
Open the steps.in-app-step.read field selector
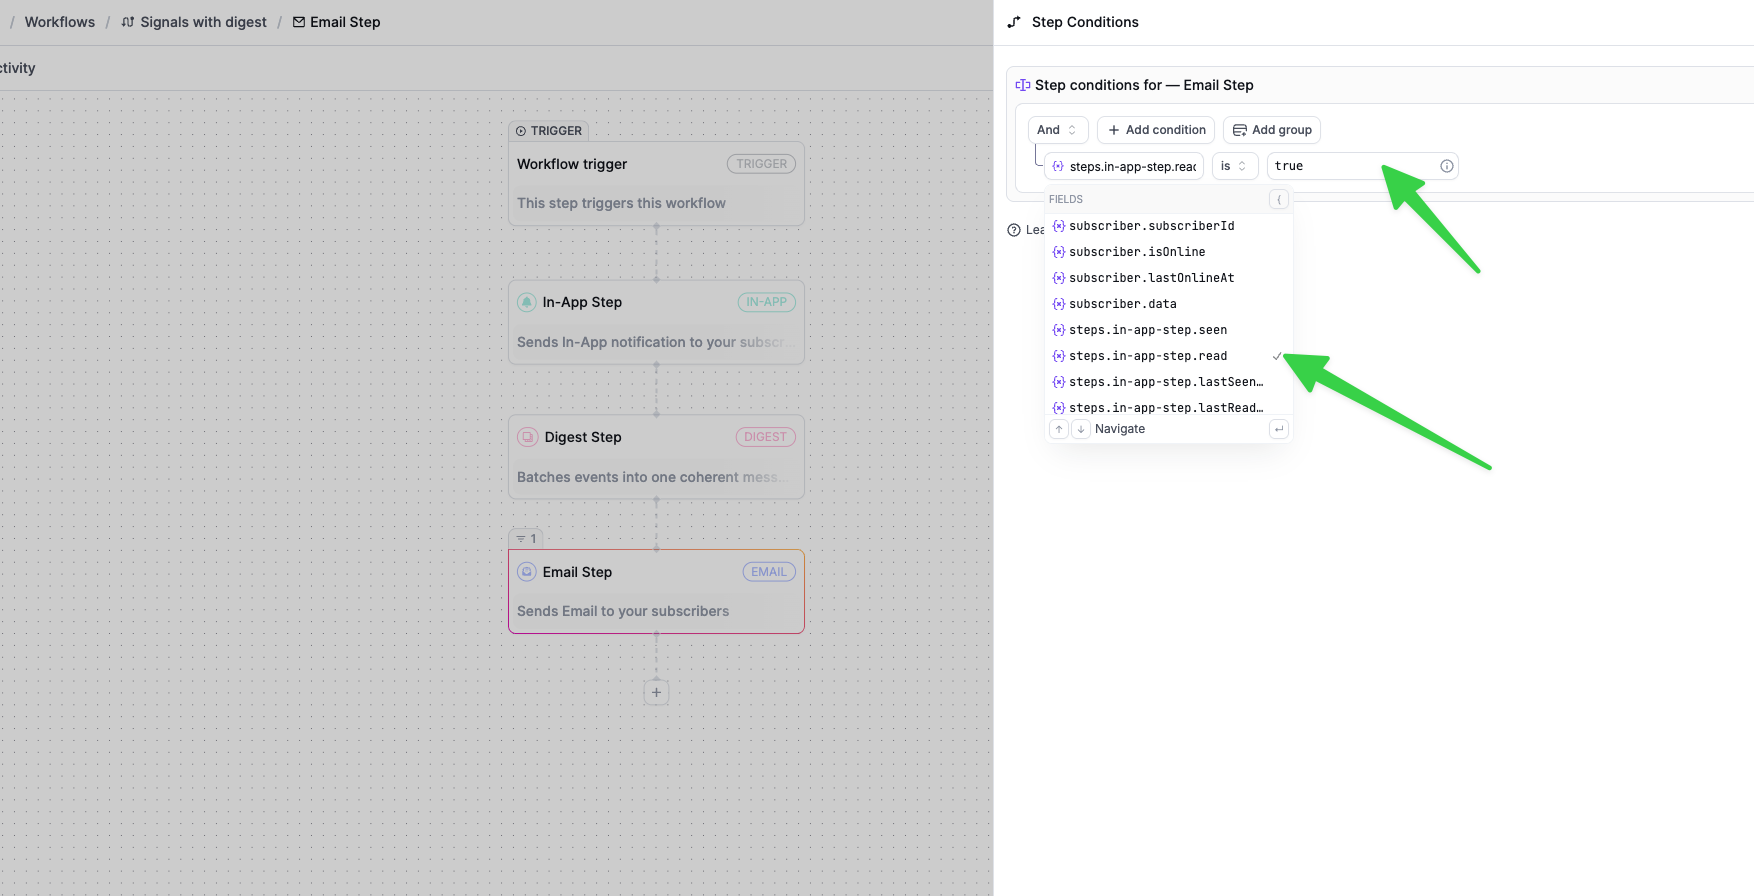click(1125, 166)
